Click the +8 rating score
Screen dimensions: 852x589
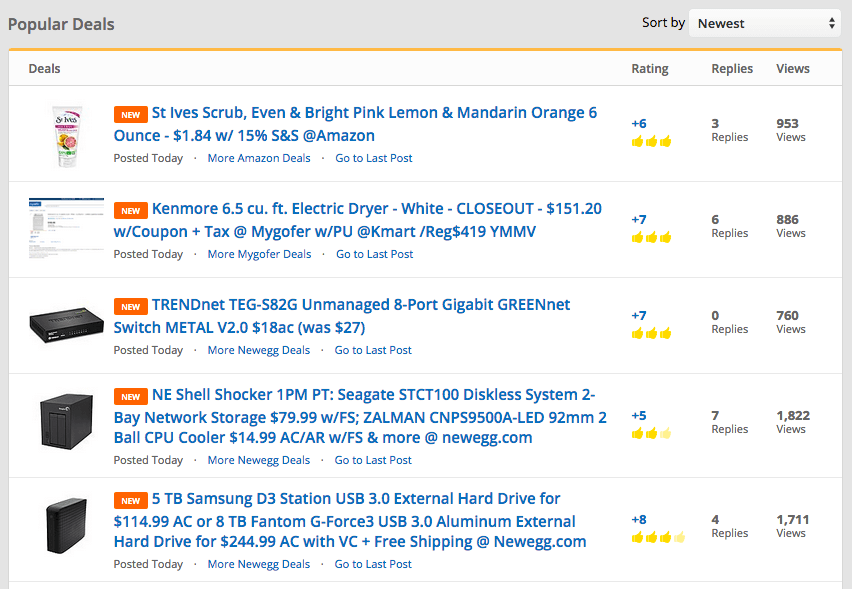(x=639, y=520)
